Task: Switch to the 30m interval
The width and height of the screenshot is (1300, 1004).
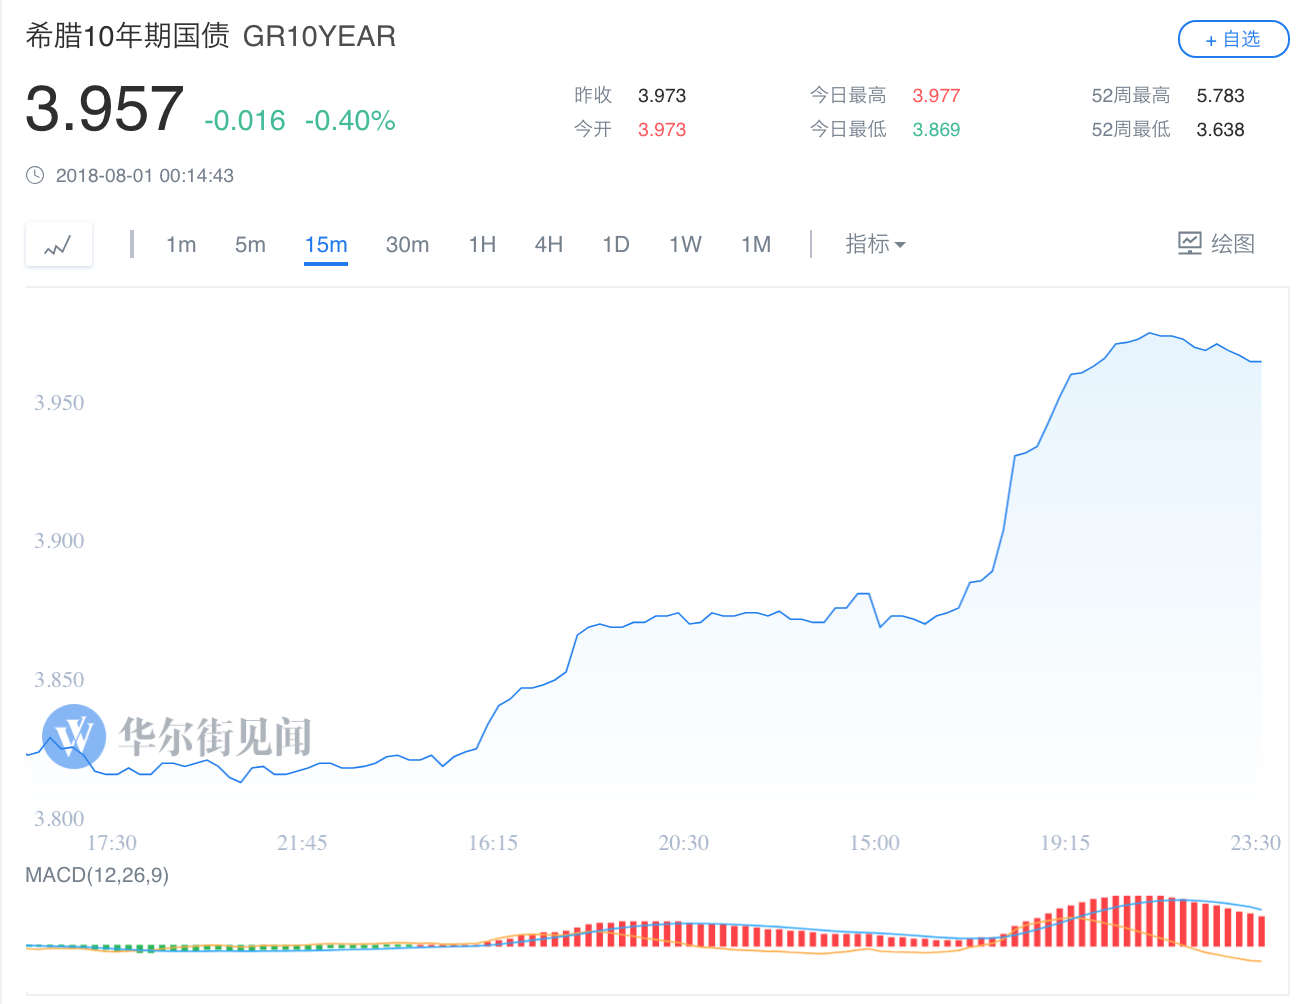Action: (407, 244)
